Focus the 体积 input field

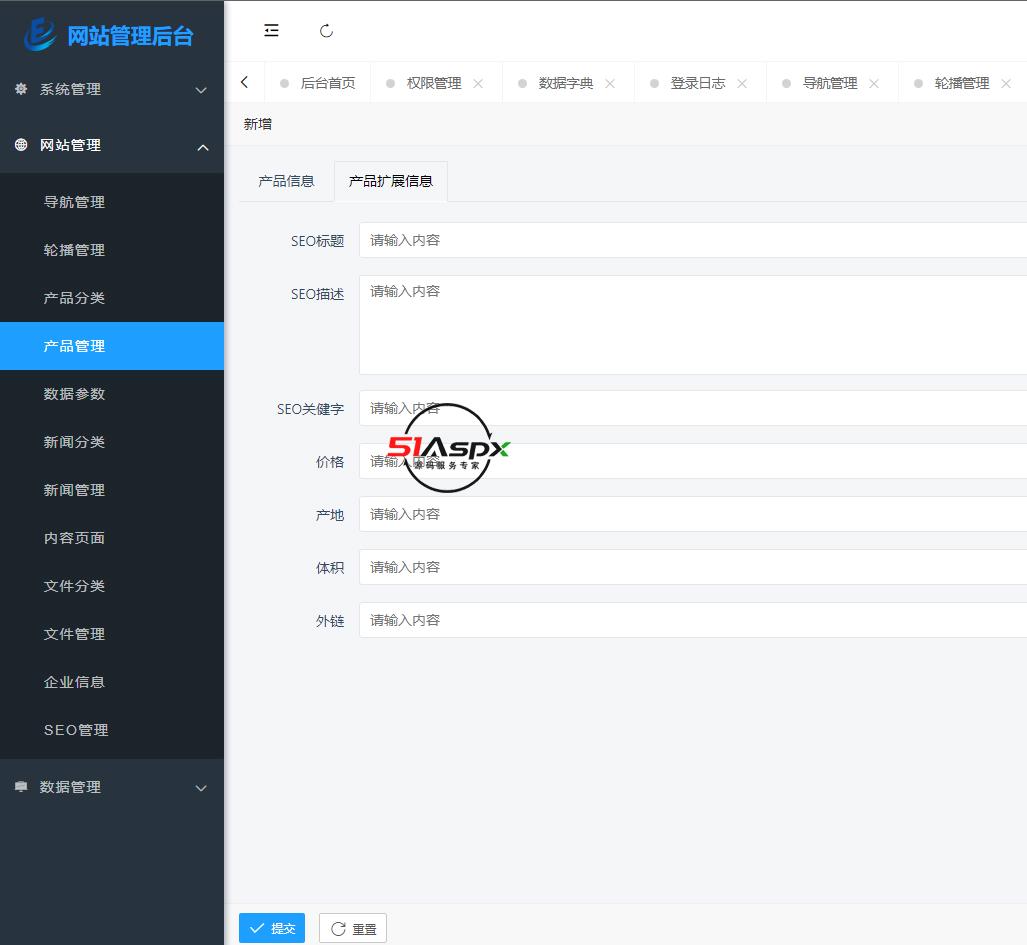pos(693,567)
